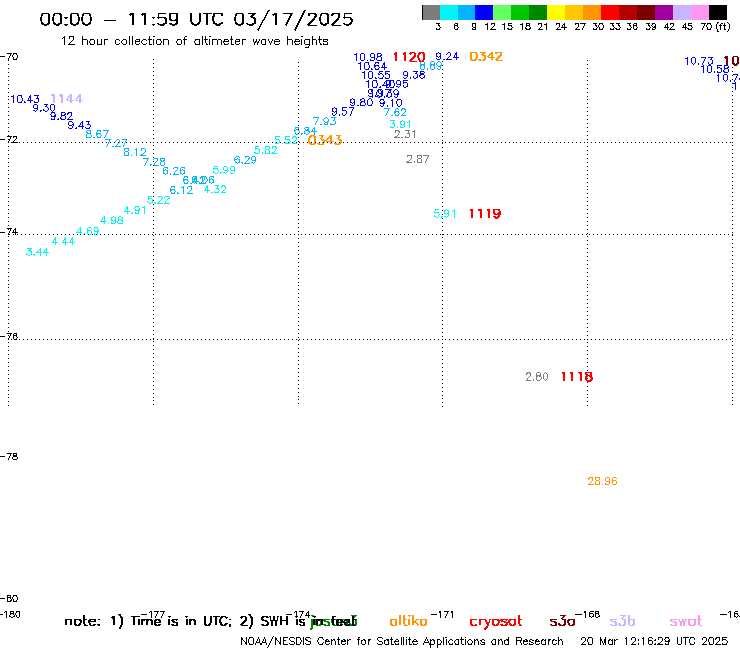
Task: Click the wave height value '3.91'
Action: (400, 124)
